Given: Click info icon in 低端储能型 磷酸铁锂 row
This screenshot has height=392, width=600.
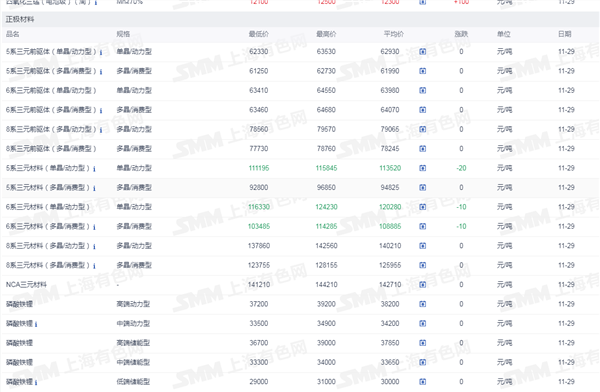Looking at the screenshot, I should pos(36,382).
